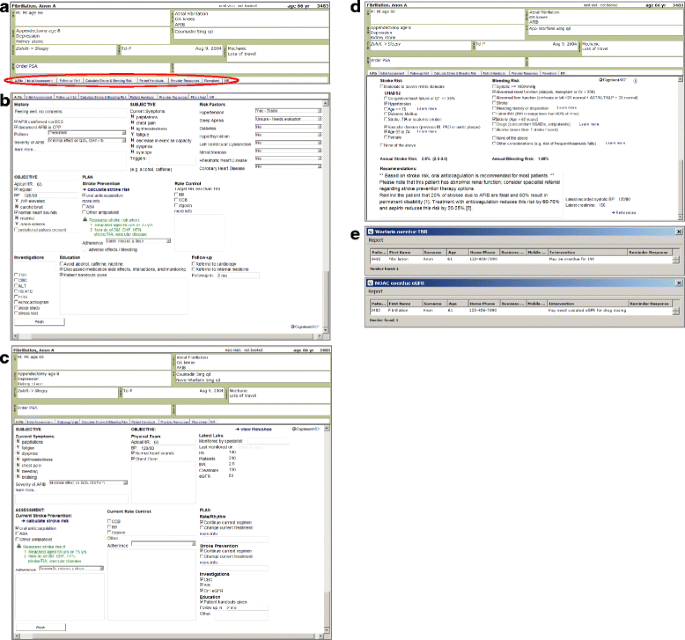Click calculate stroke risk link in panel b
Screen dimensions: 685x640
106,190
